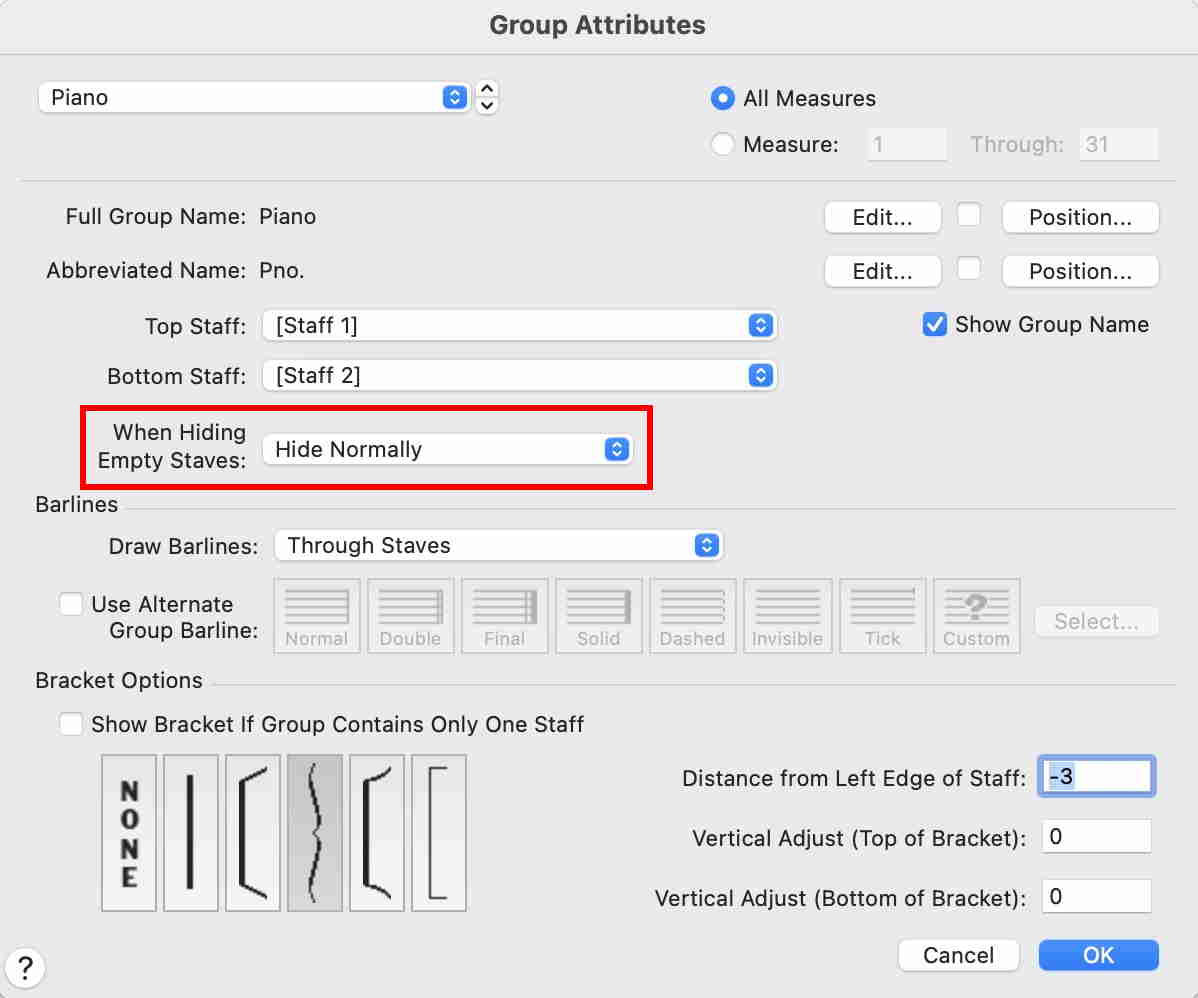1198x998 pixels.
Task: Open the Piano group selector dropdown
Action: [254, 98]
